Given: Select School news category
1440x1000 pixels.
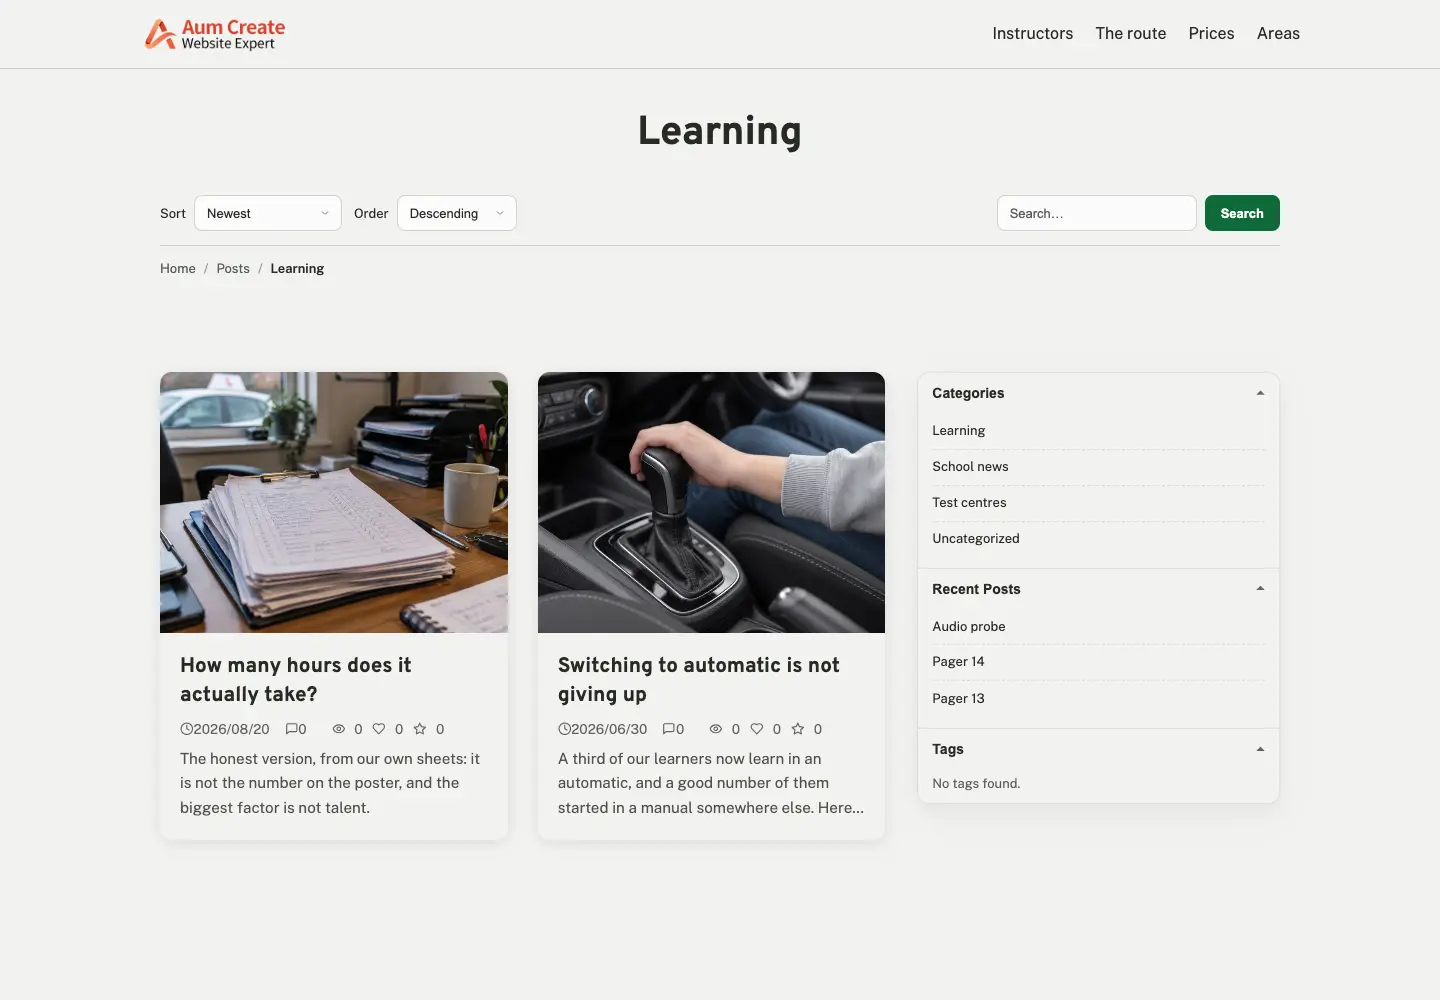Looking at the screenshot, I should pos(970,467).
